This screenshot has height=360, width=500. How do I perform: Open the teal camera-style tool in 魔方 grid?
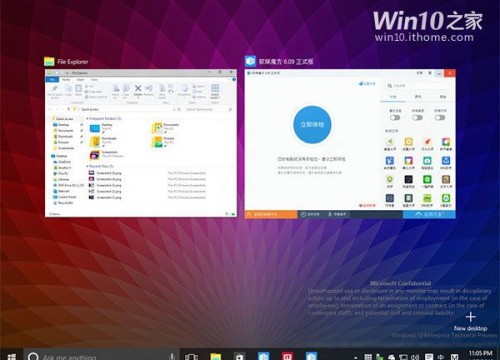[x=427, y=161]
